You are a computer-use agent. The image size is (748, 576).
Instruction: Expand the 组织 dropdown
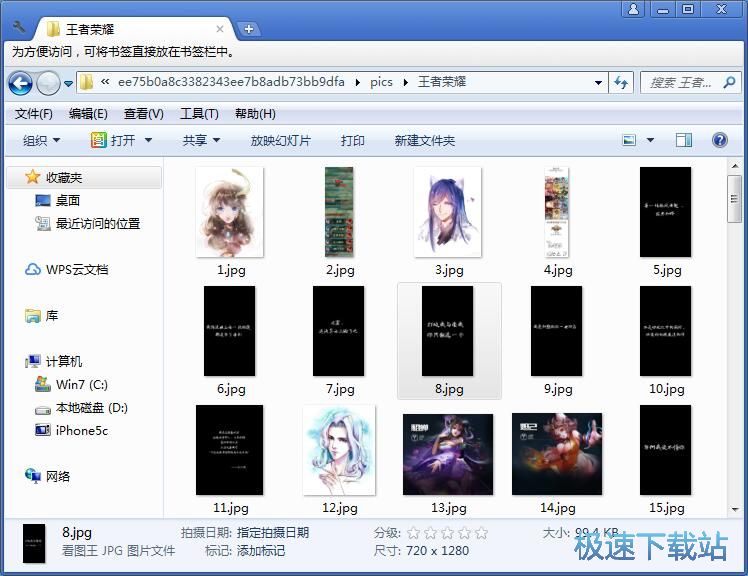point(42,140)
